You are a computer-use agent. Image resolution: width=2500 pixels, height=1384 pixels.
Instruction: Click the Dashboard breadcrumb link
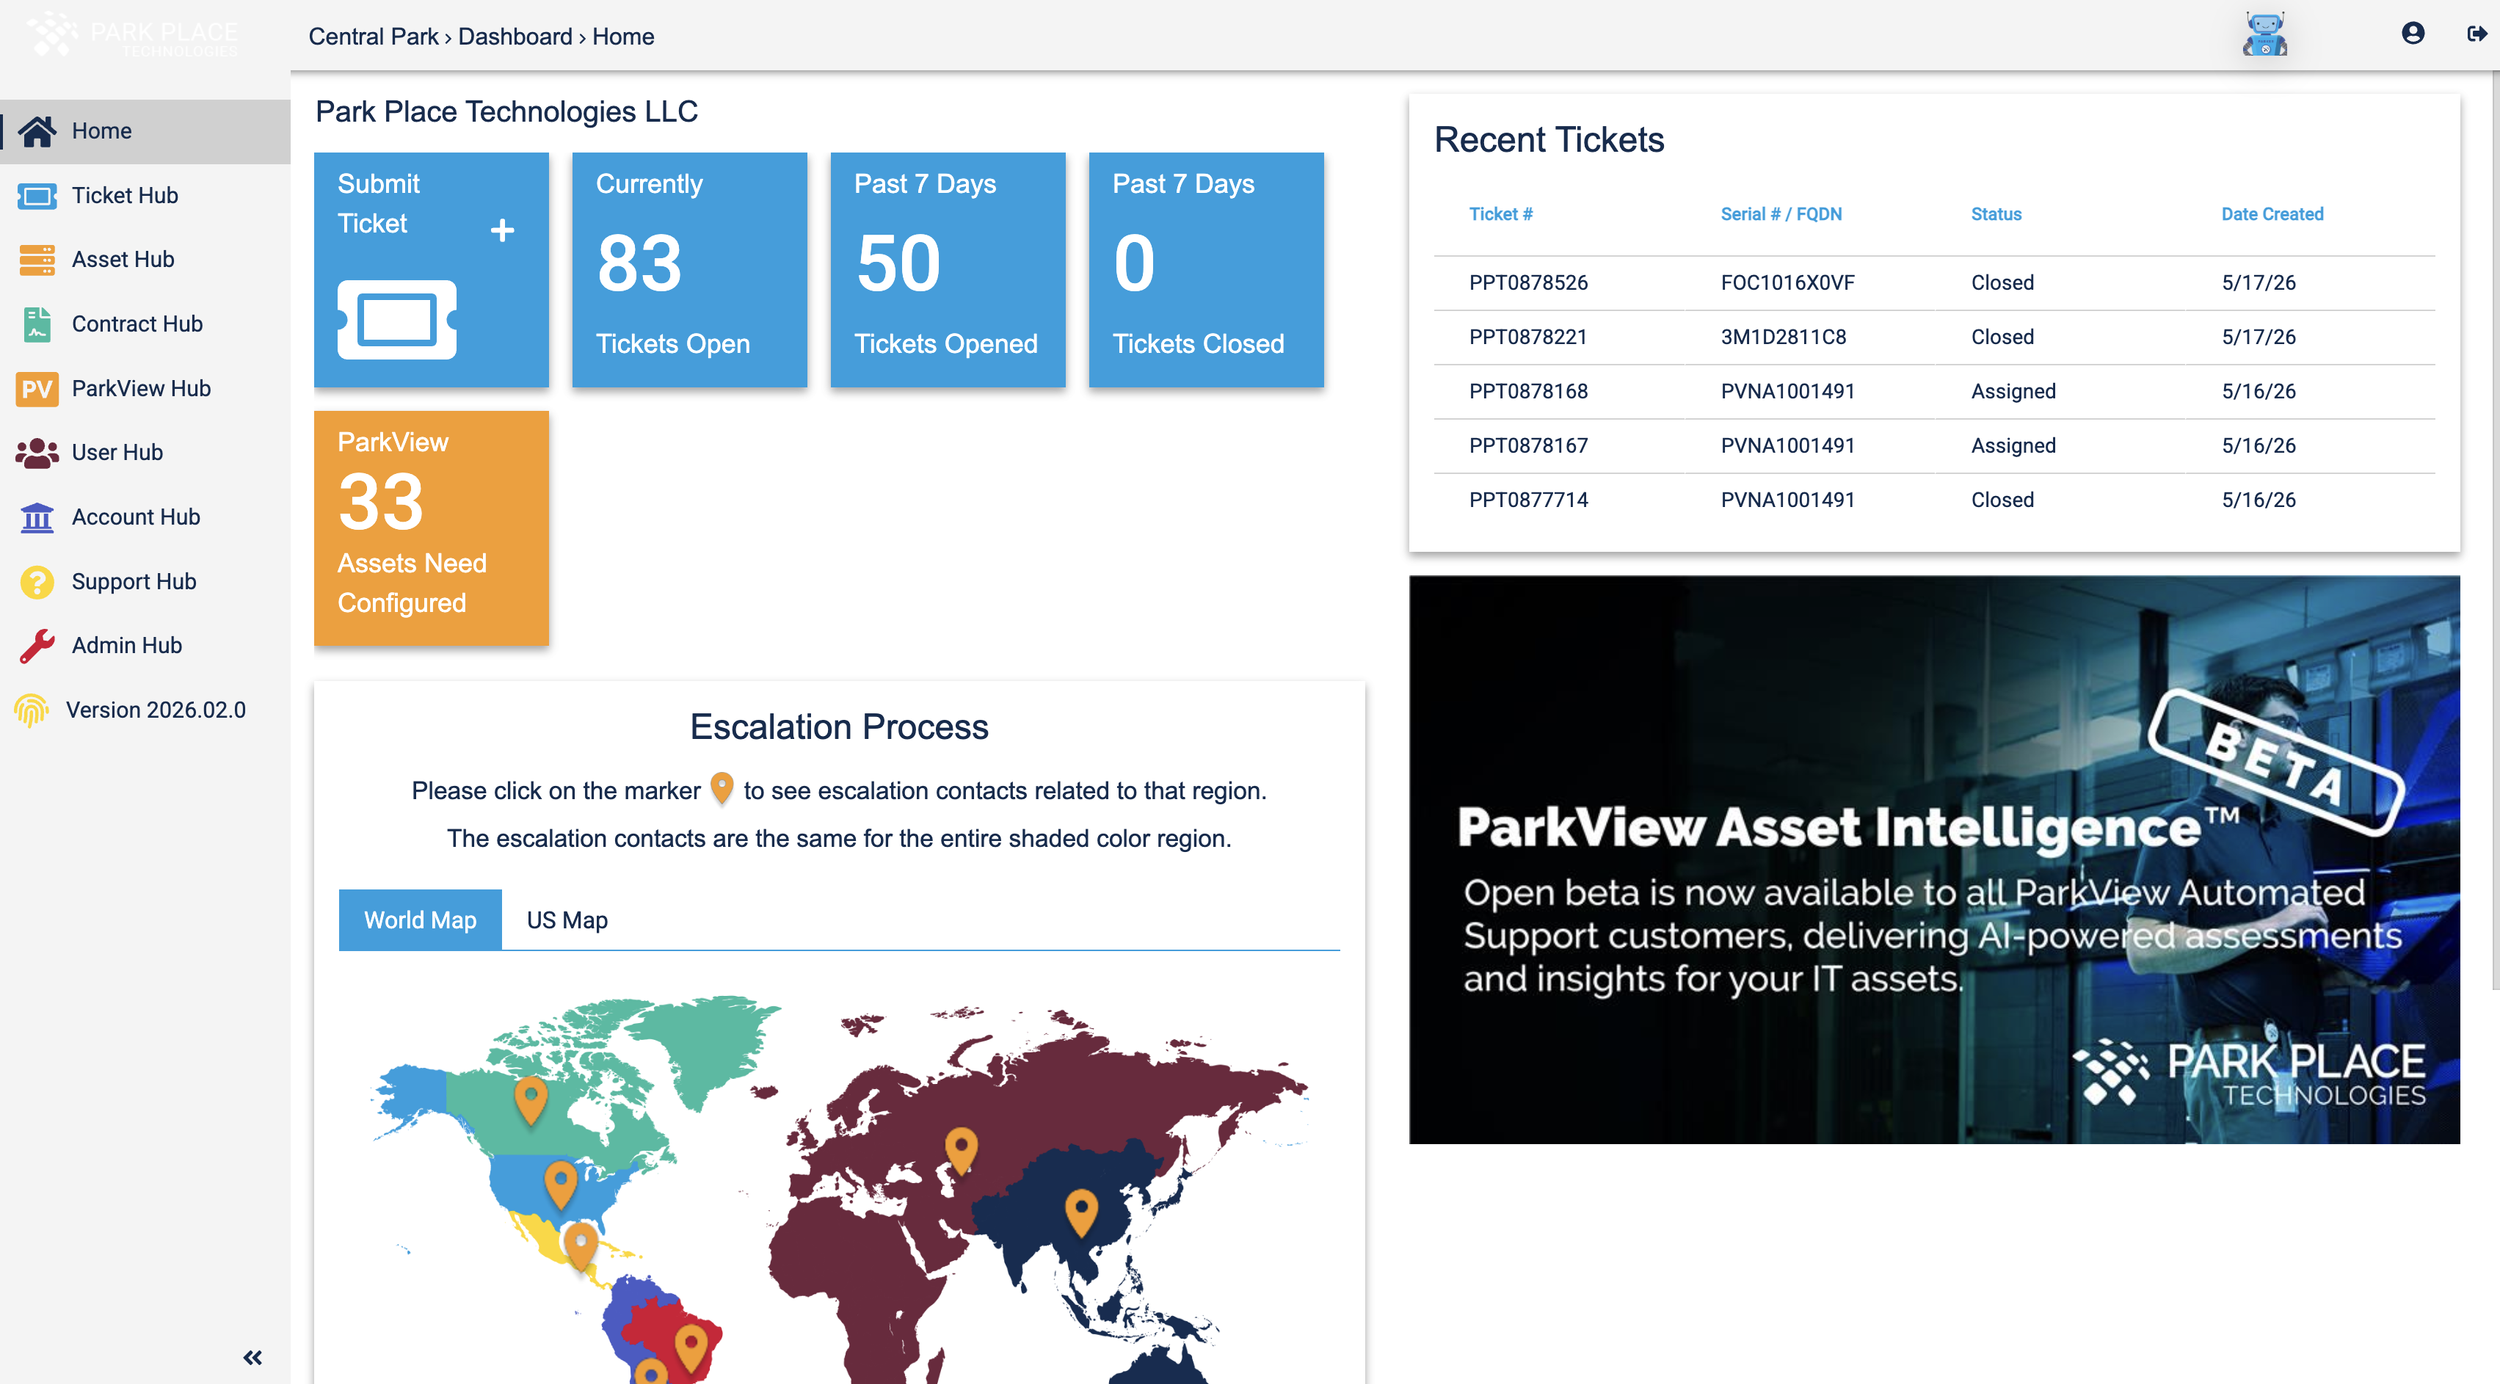[x=515, y=37]
